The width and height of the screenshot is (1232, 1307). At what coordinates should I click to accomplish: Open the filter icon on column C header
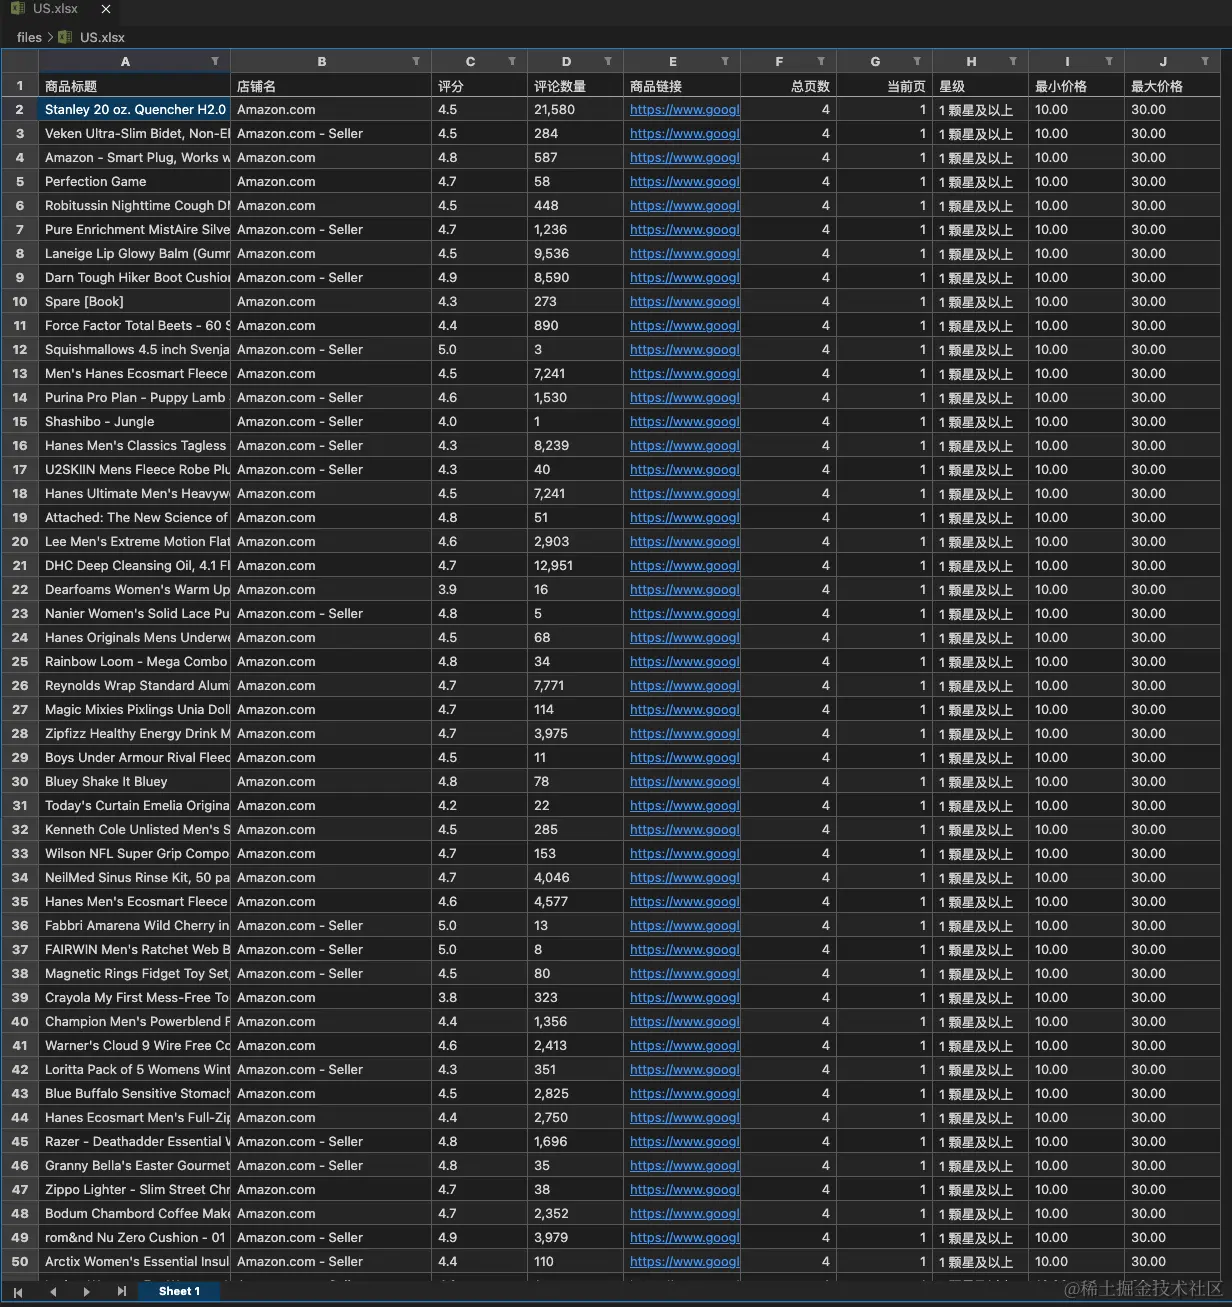point(512,62)
